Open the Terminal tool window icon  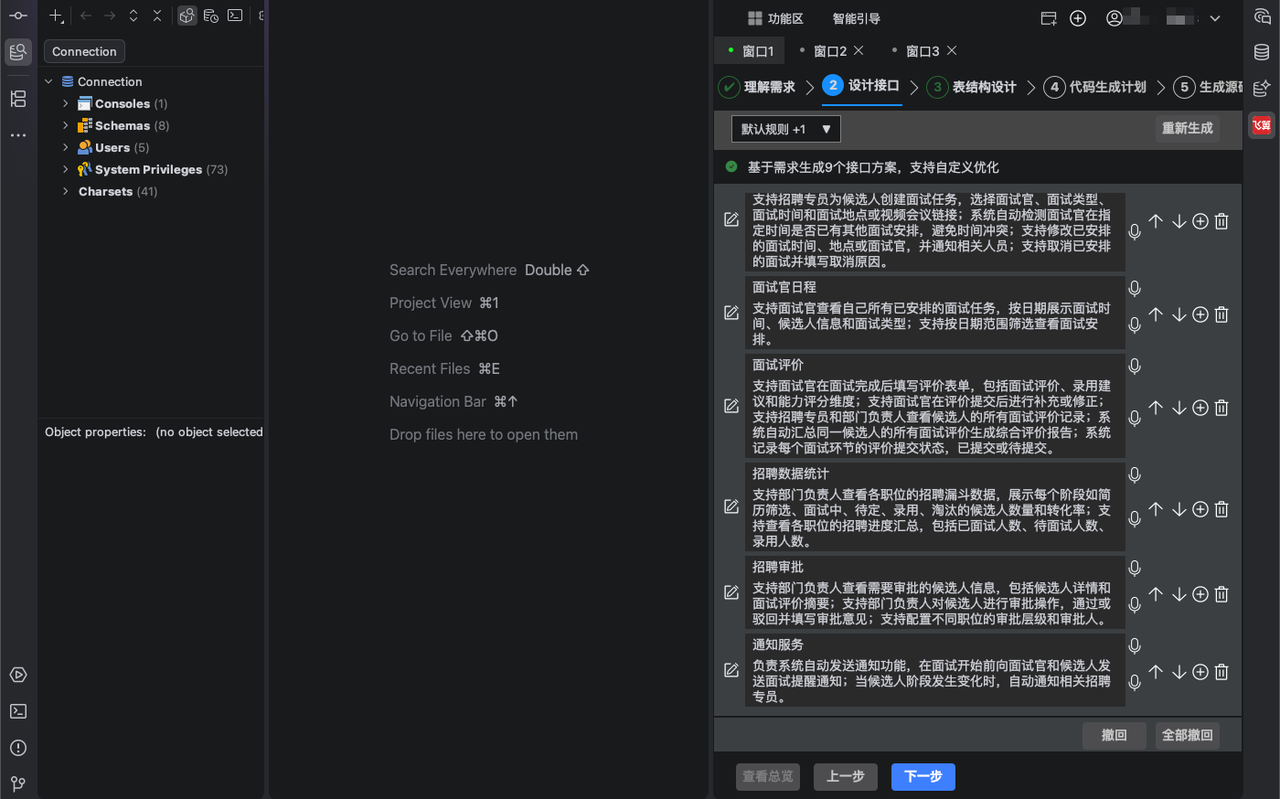point(18,711)
